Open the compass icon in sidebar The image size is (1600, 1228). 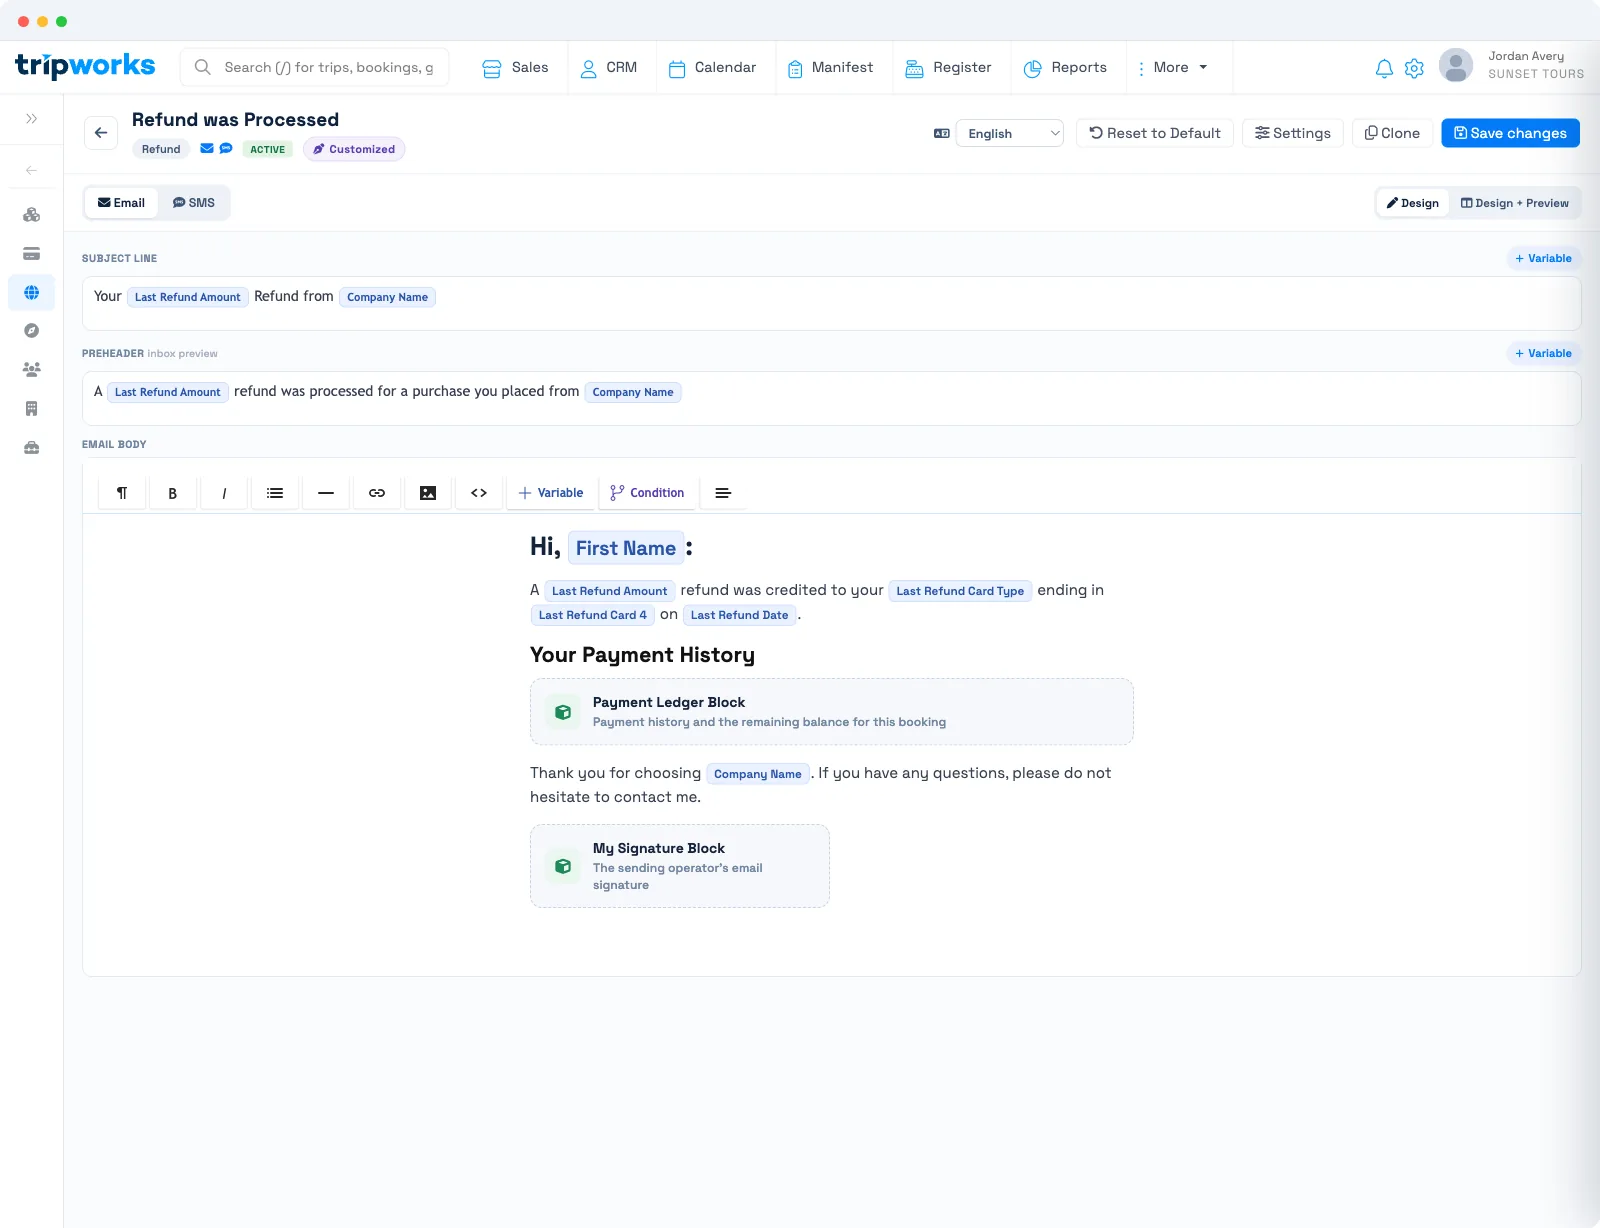(x=31, y=331)
